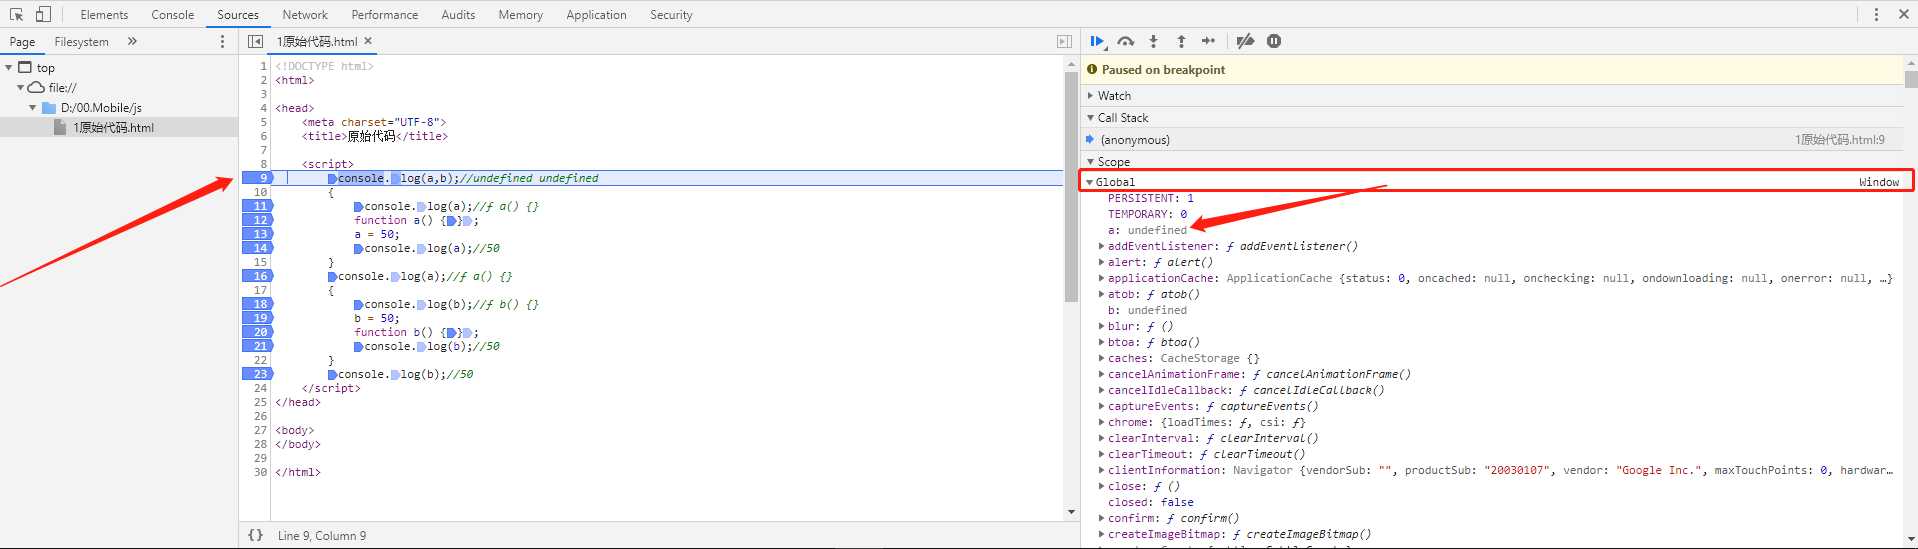This screenshot has height=549, width=1918.
Task: Collapse the D:/00.Mobile/js folder
Action: [x=33, y=108]
